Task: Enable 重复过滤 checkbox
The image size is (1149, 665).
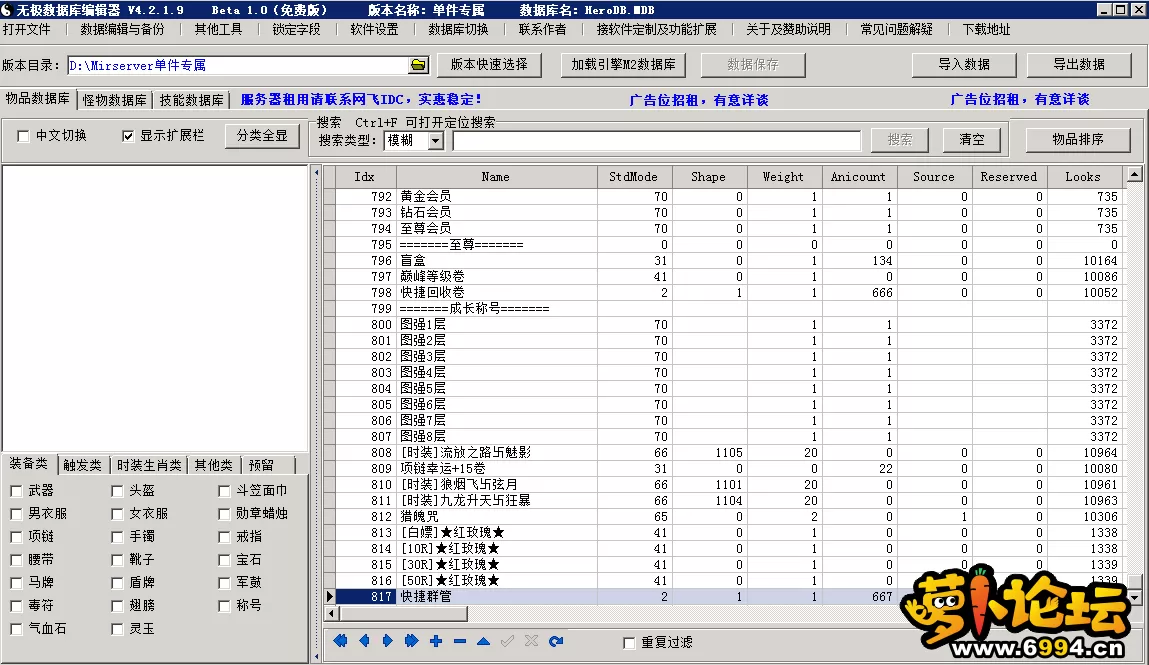Action: 629,642
